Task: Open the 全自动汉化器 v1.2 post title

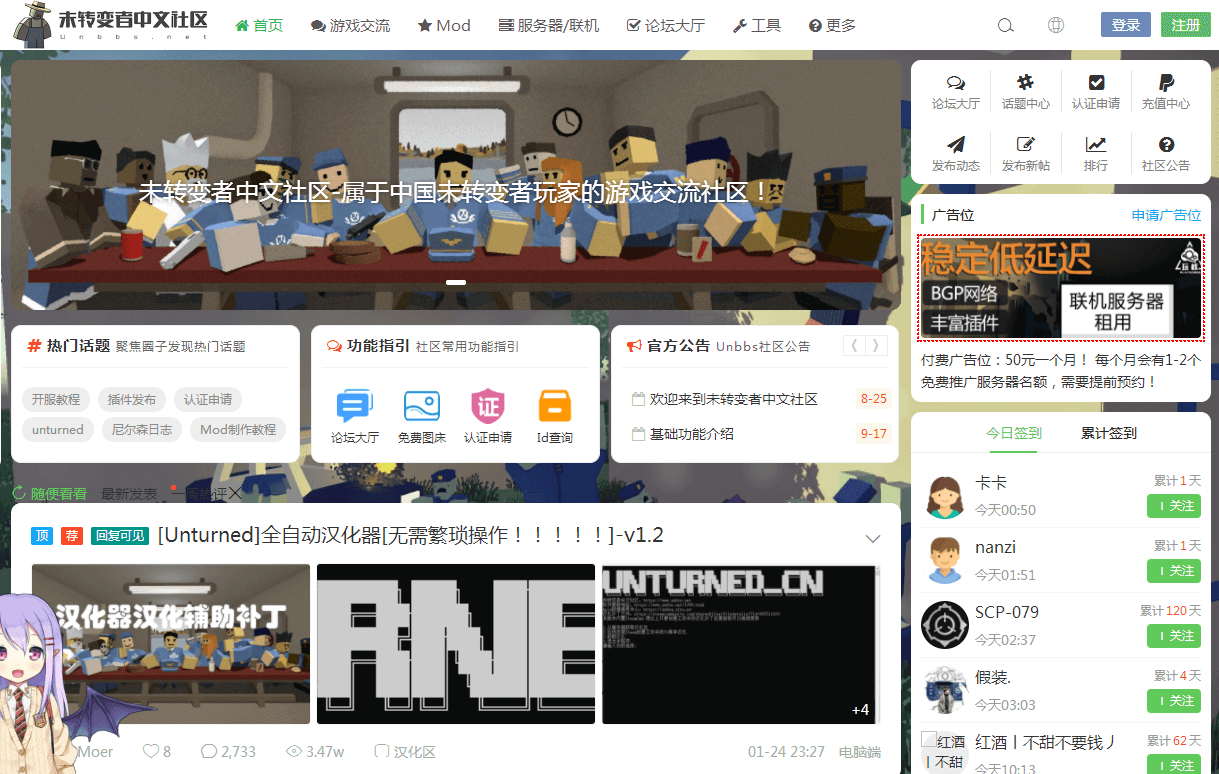Action: [x=410, y=535]
